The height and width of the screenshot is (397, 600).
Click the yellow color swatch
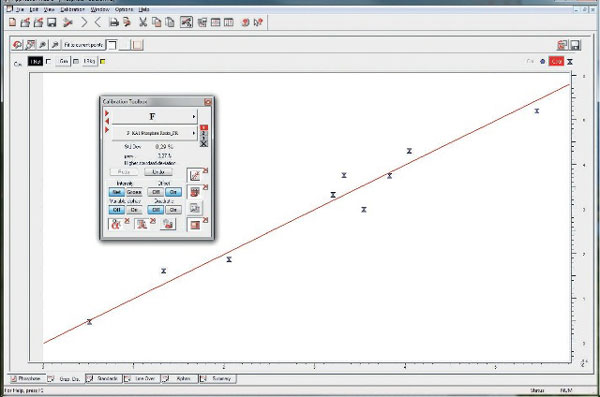(103, 61)
